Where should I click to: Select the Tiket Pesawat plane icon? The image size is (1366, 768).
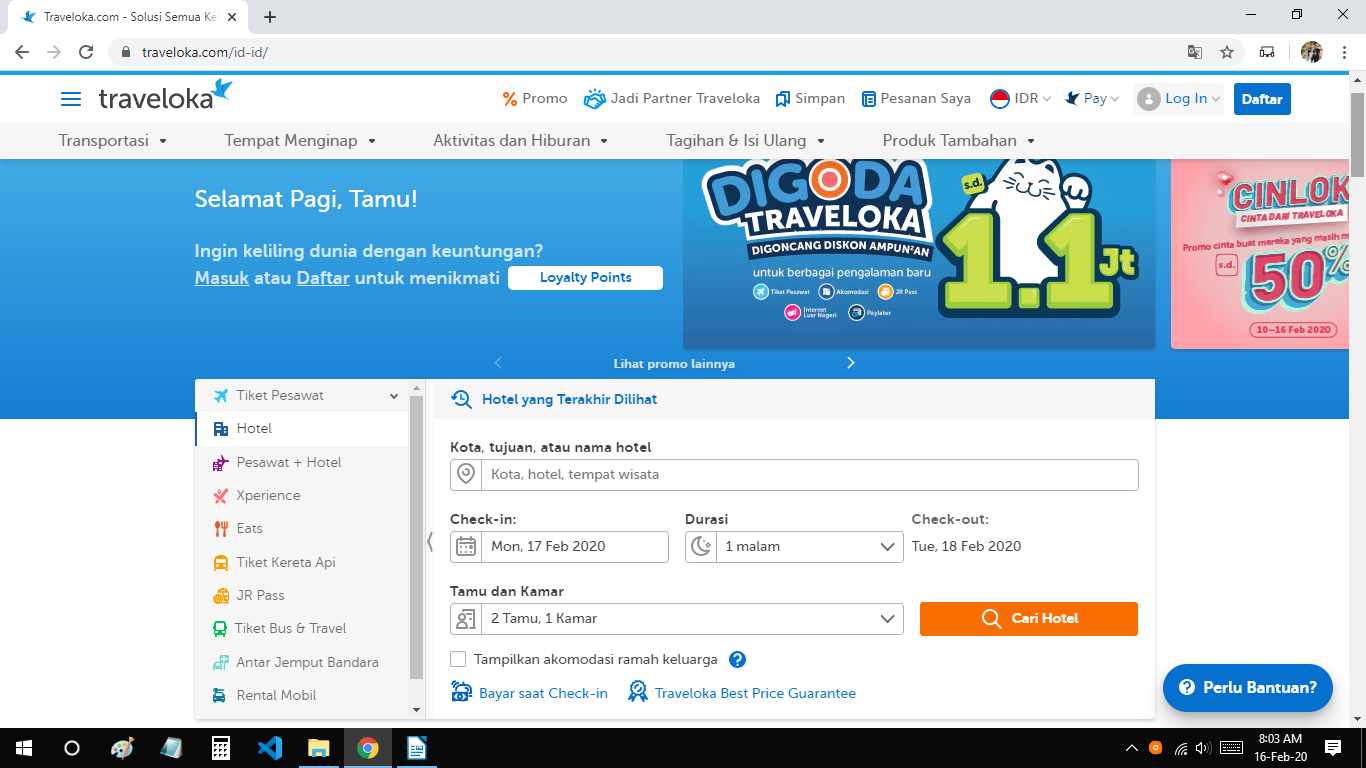coord(219,395)
